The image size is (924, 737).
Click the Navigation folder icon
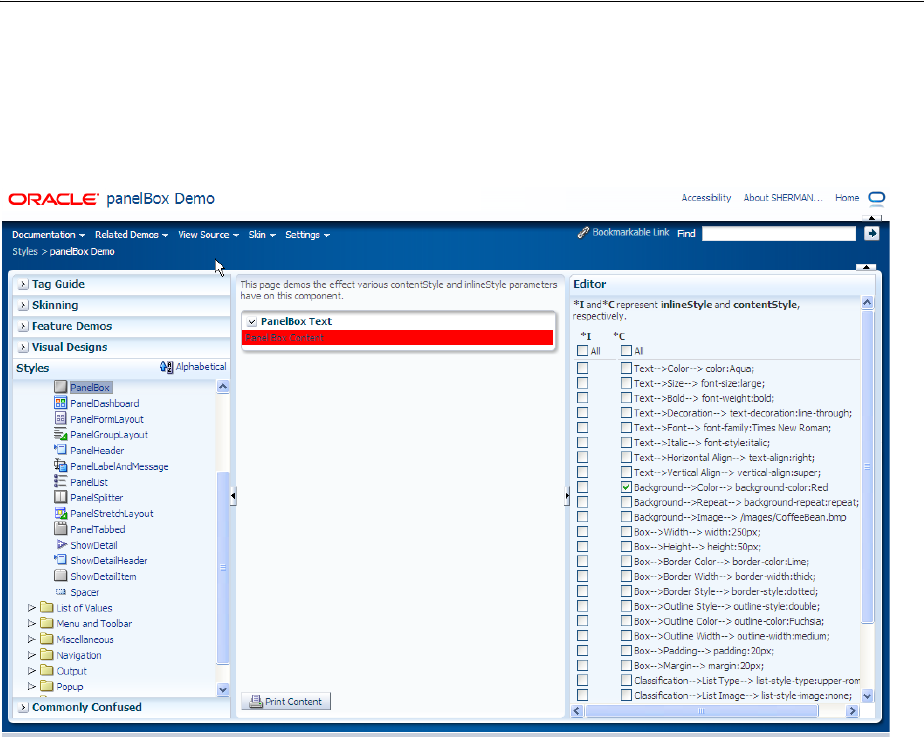point(47,655)
